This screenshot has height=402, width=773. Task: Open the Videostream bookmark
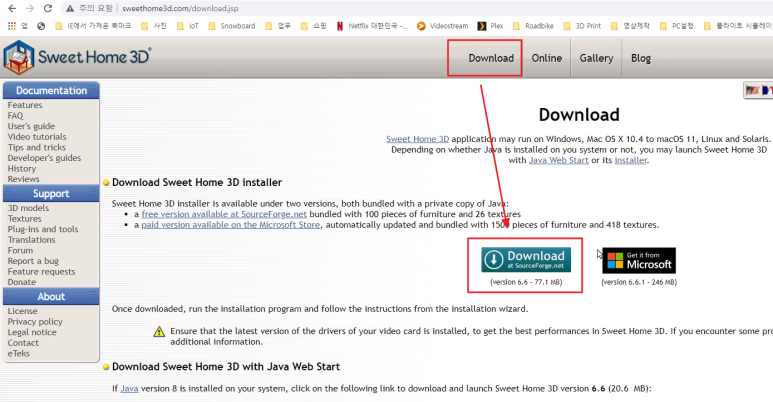(x=442, y=26)
